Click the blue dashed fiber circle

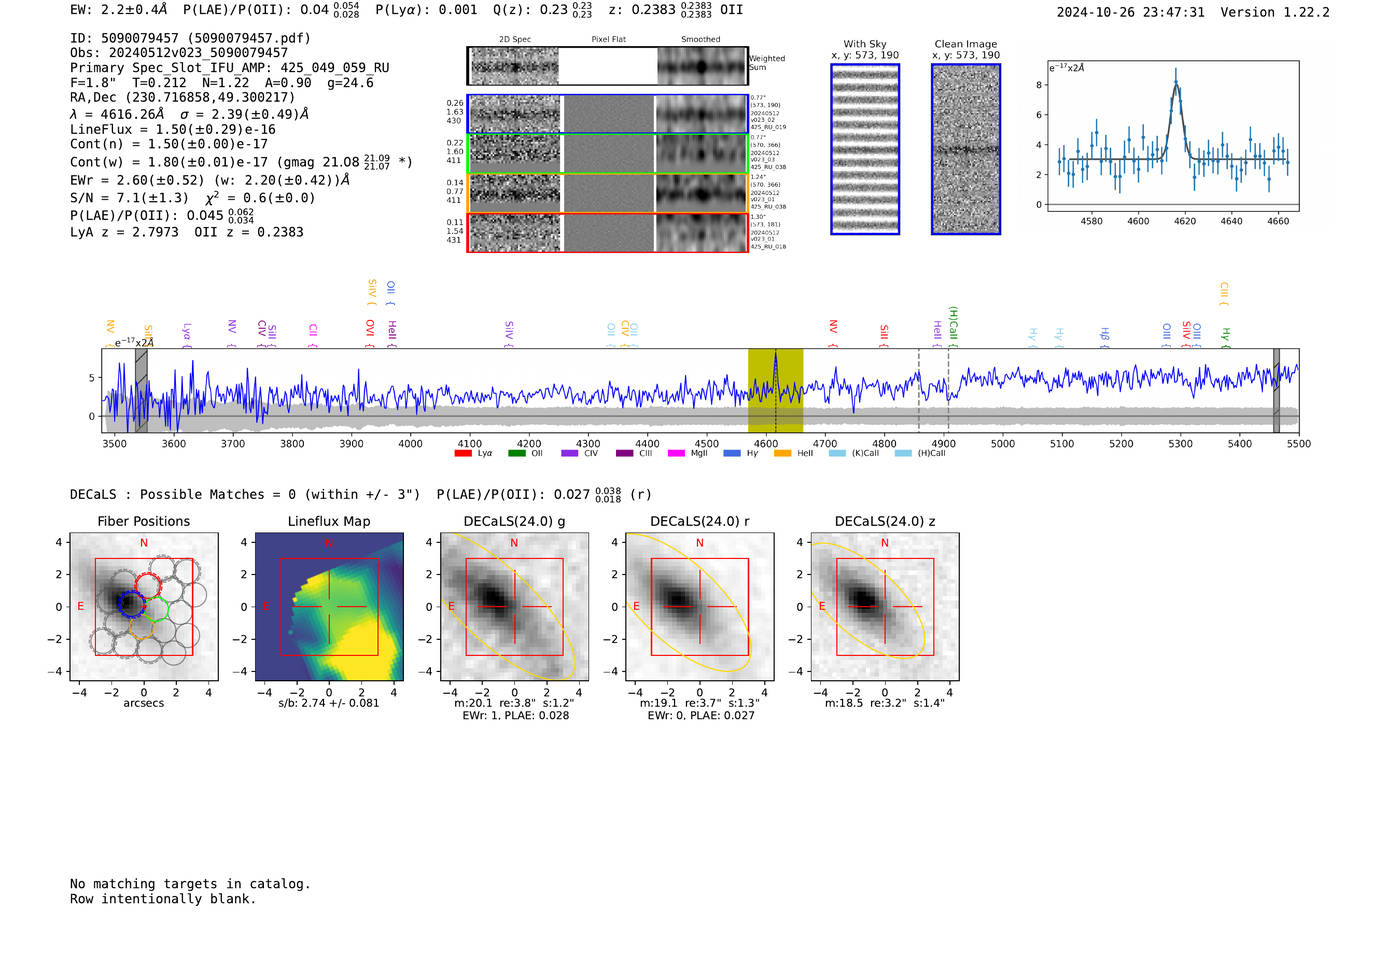point(130,604)
